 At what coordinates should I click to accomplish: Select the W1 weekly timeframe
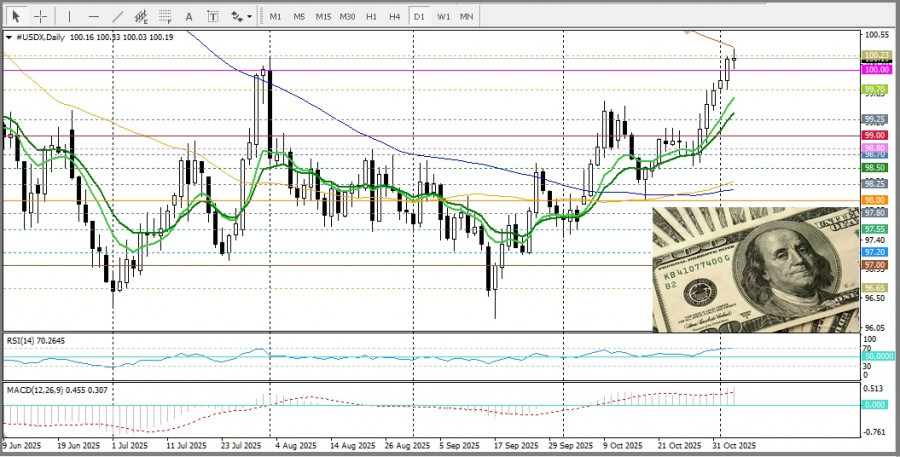pos(443,17)
